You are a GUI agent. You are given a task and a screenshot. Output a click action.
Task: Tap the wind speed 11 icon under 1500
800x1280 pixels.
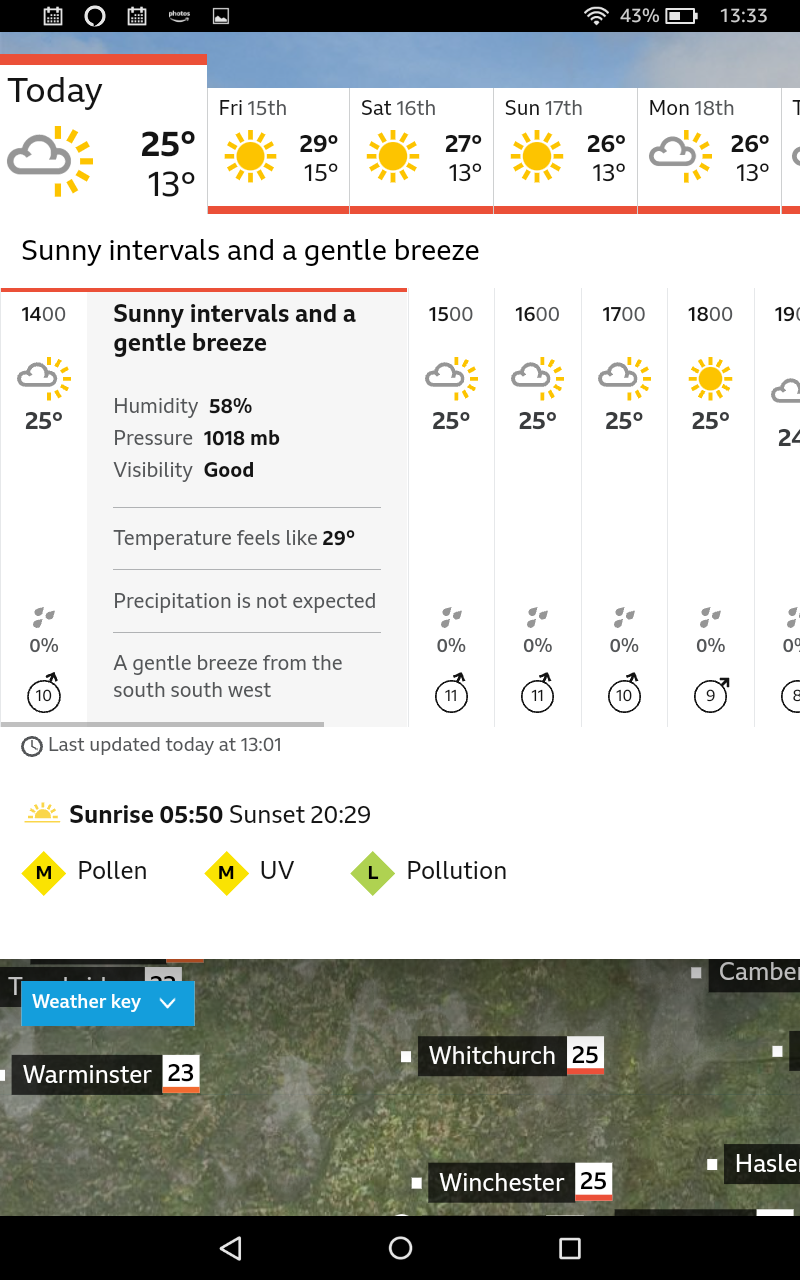(x=451, y=692)
